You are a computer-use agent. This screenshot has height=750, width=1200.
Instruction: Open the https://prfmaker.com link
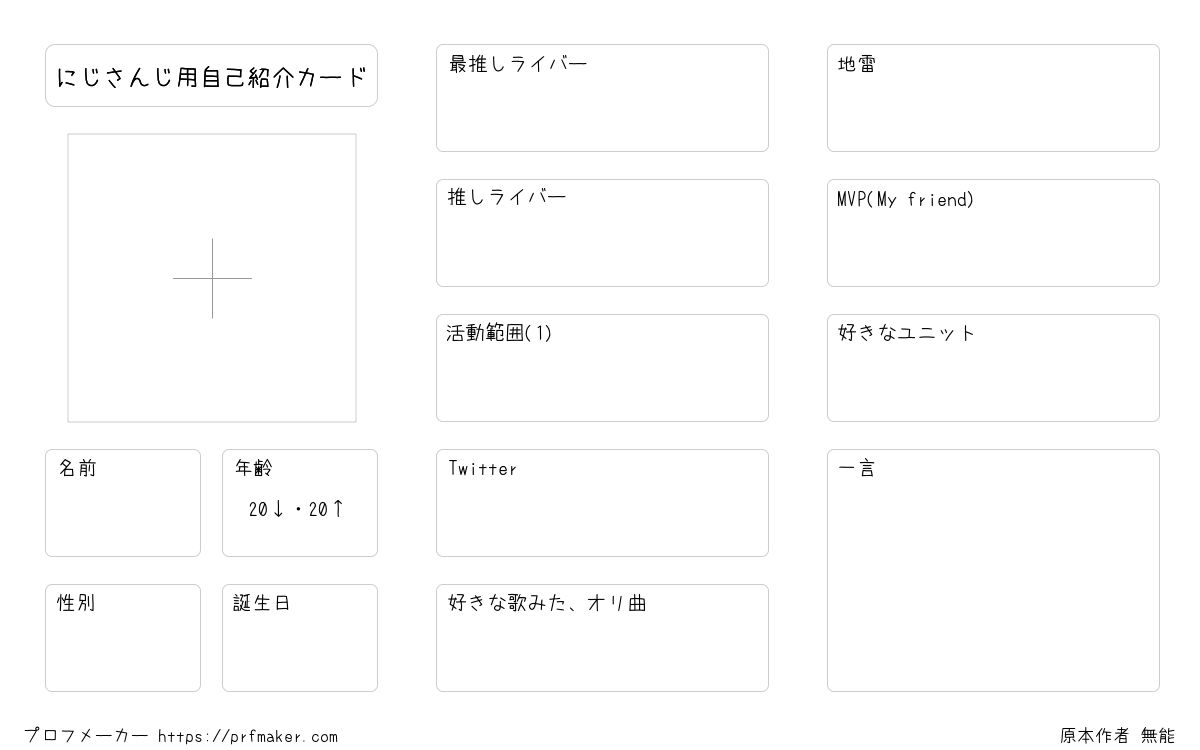[248, 737]
